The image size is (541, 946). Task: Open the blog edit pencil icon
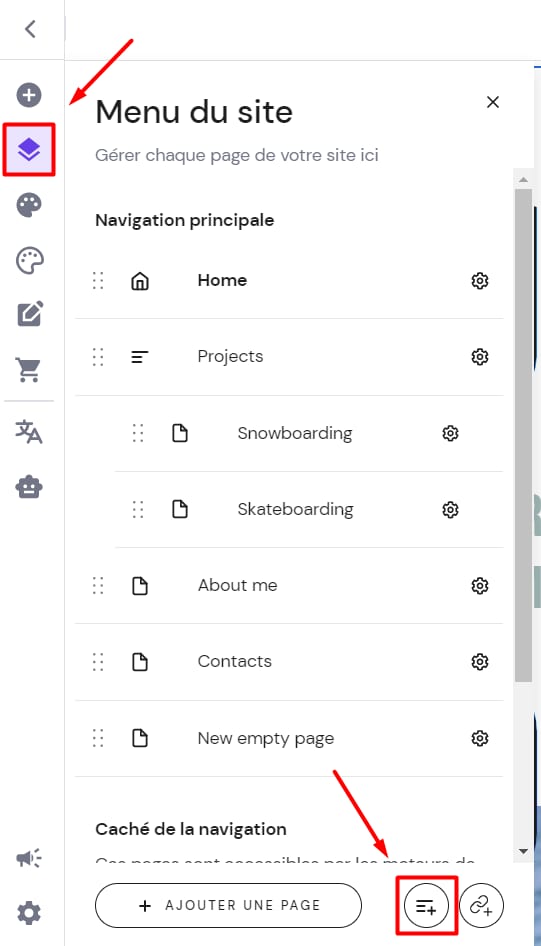(30, 314)
